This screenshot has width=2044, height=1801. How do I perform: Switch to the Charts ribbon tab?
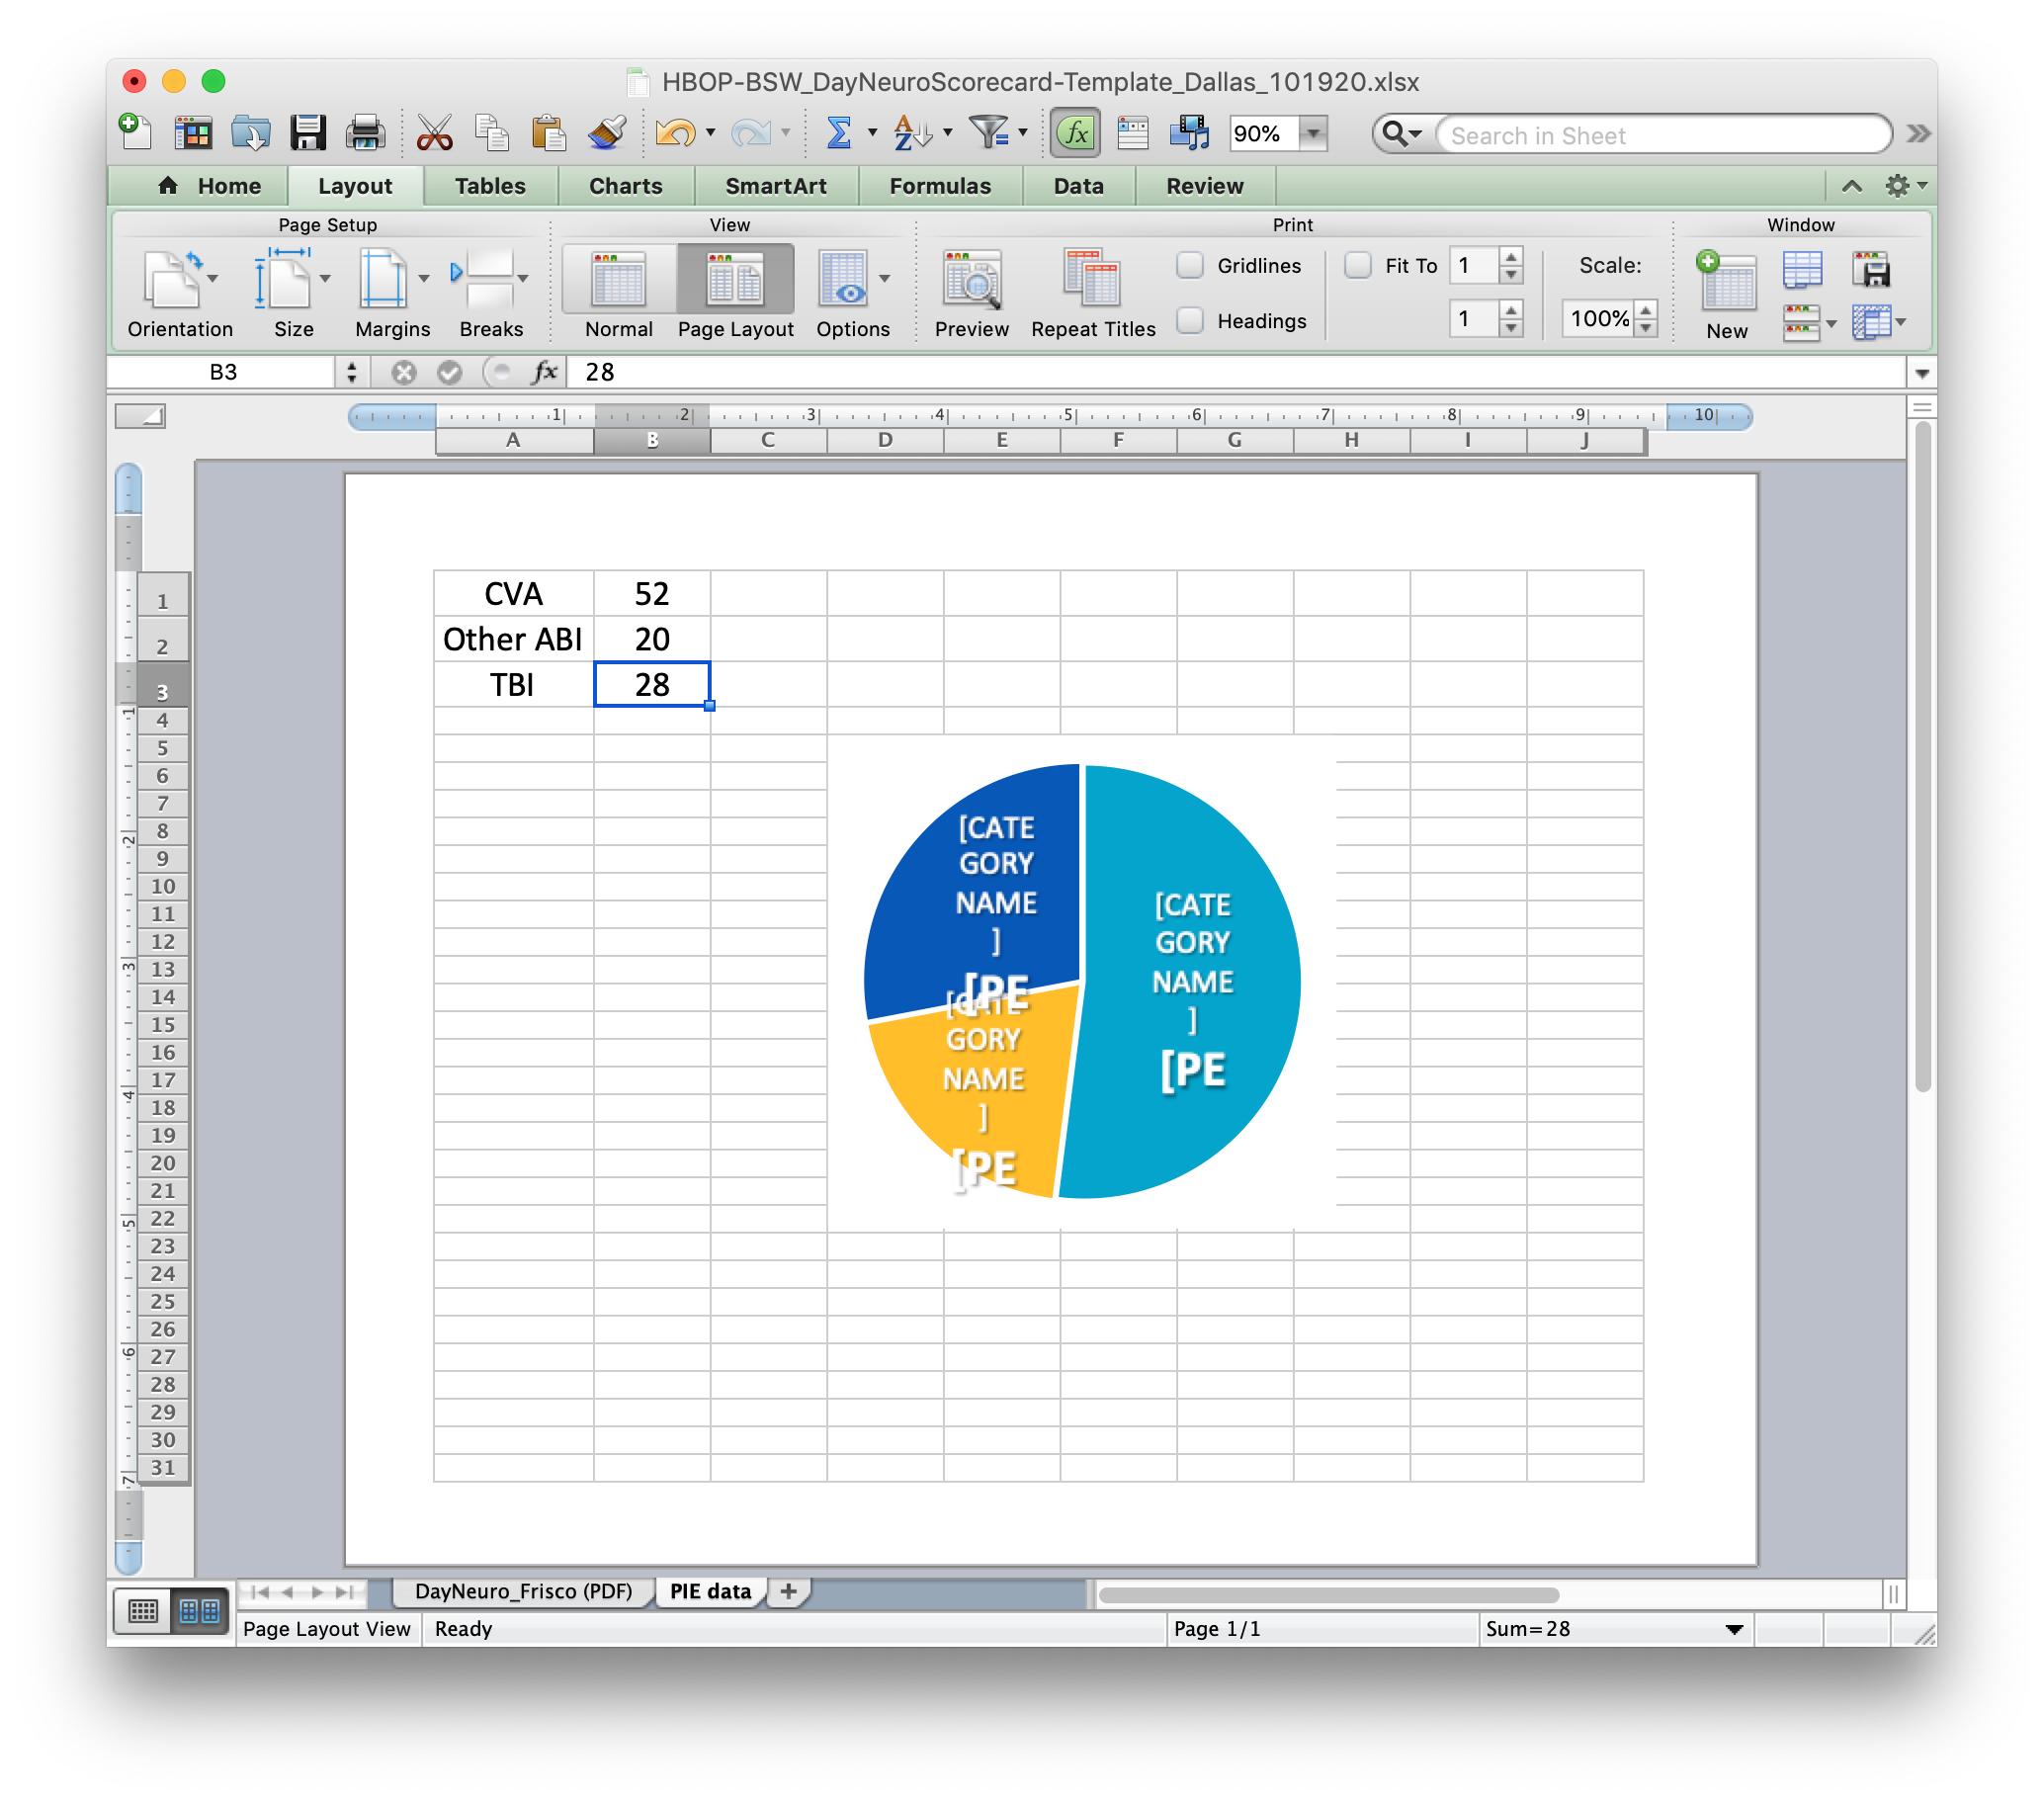tap(625, 186)
